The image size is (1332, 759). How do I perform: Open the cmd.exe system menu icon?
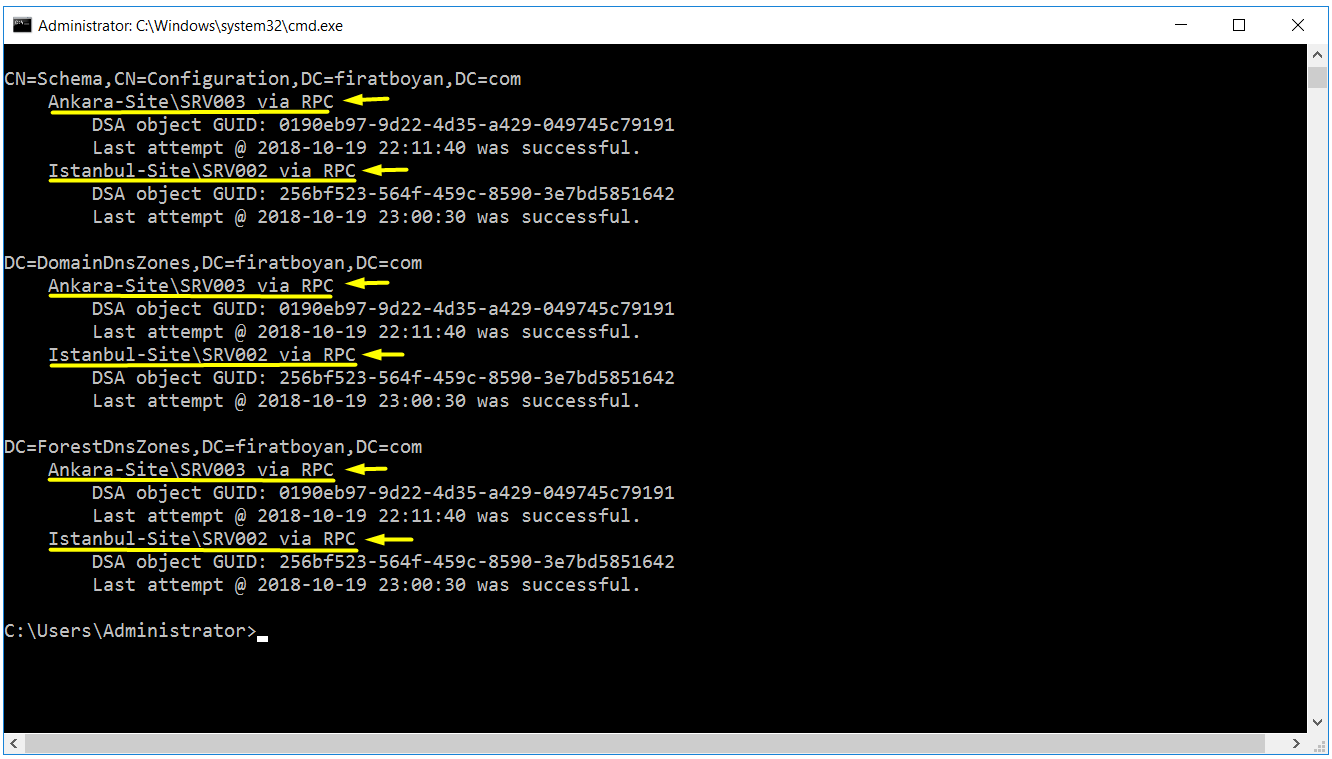(21, 25)
